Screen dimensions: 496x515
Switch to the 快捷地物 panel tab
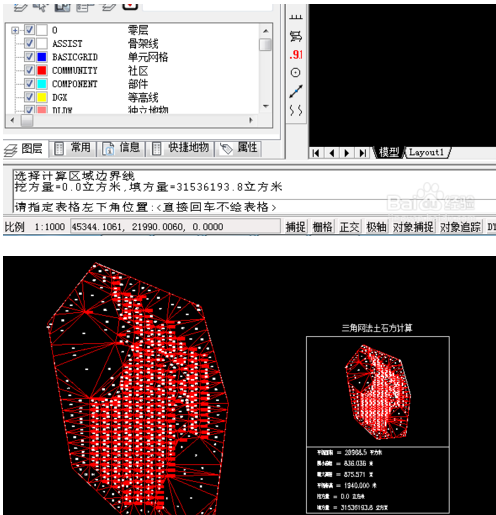click(181, 148)
